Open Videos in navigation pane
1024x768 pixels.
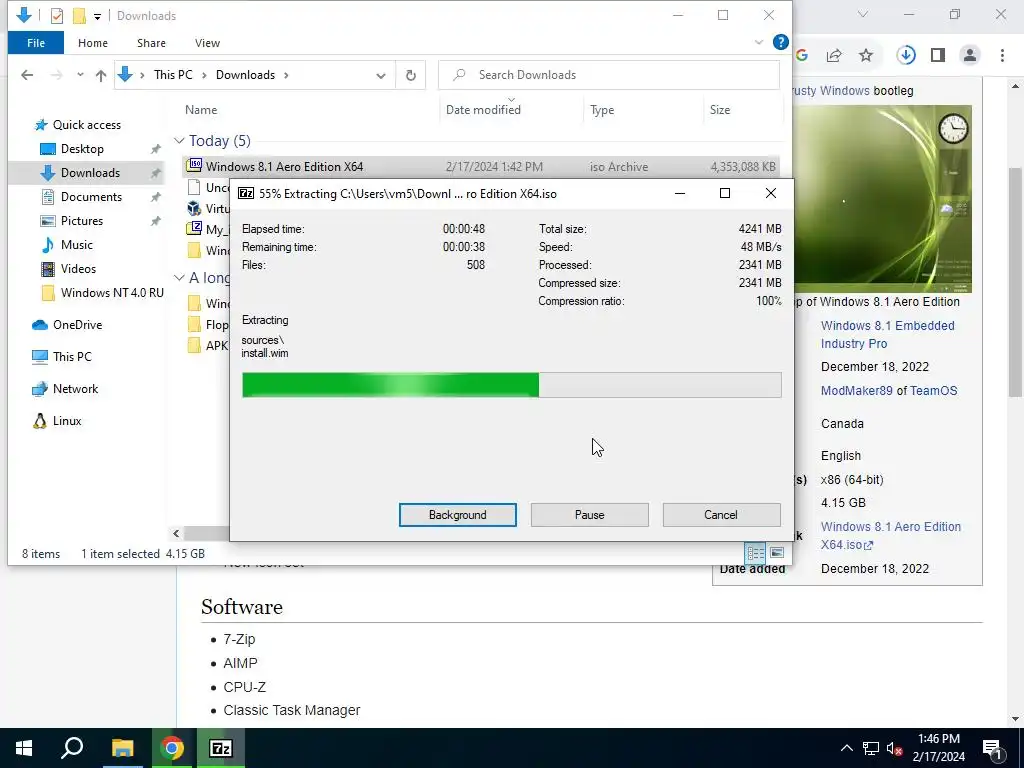click(78, 268)
